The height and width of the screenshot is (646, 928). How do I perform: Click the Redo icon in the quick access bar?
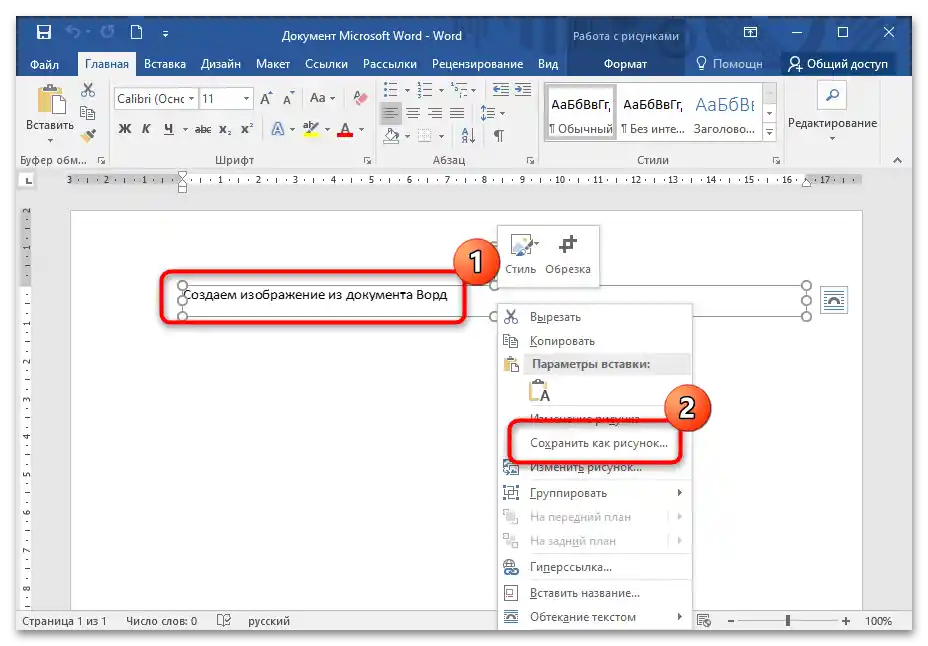pyautogui.click(x=107, y=33)
